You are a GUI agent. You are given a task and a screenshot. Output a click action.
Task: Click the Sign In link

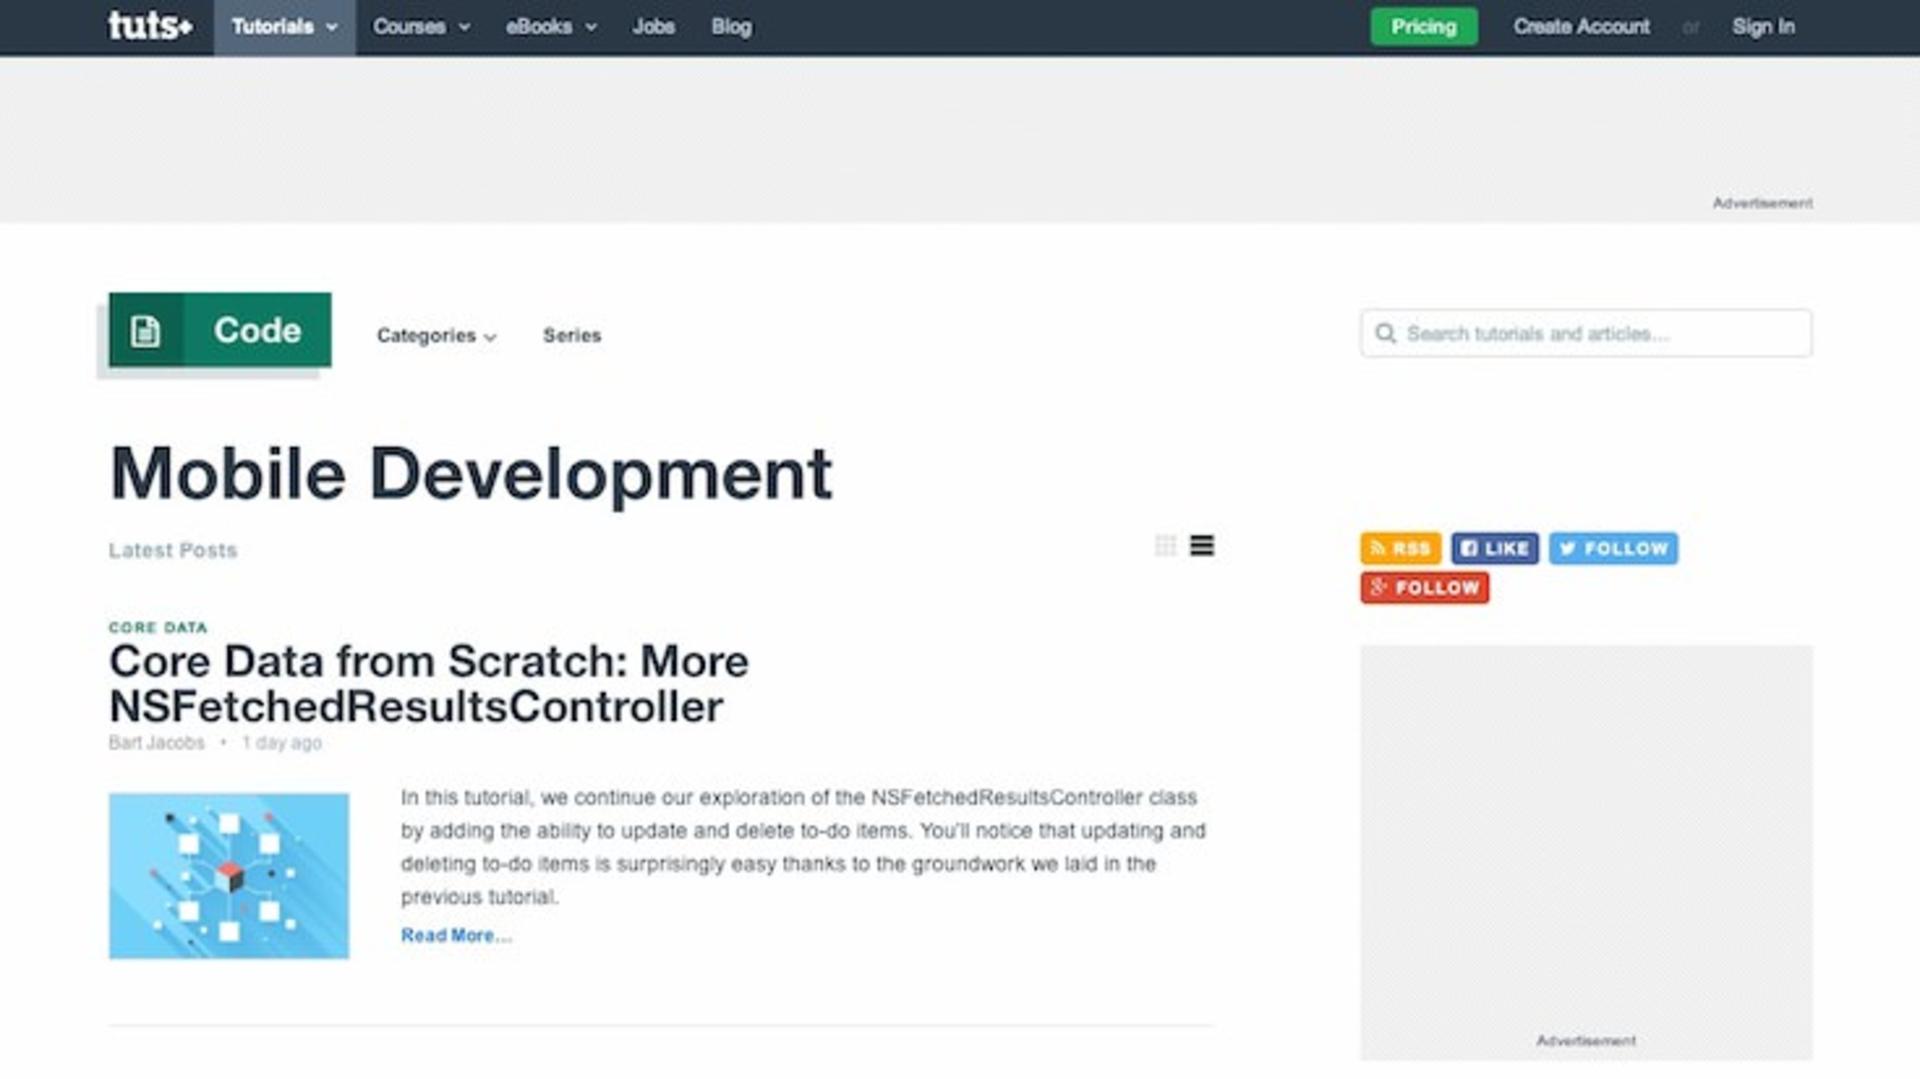[x=1763, y=27]
